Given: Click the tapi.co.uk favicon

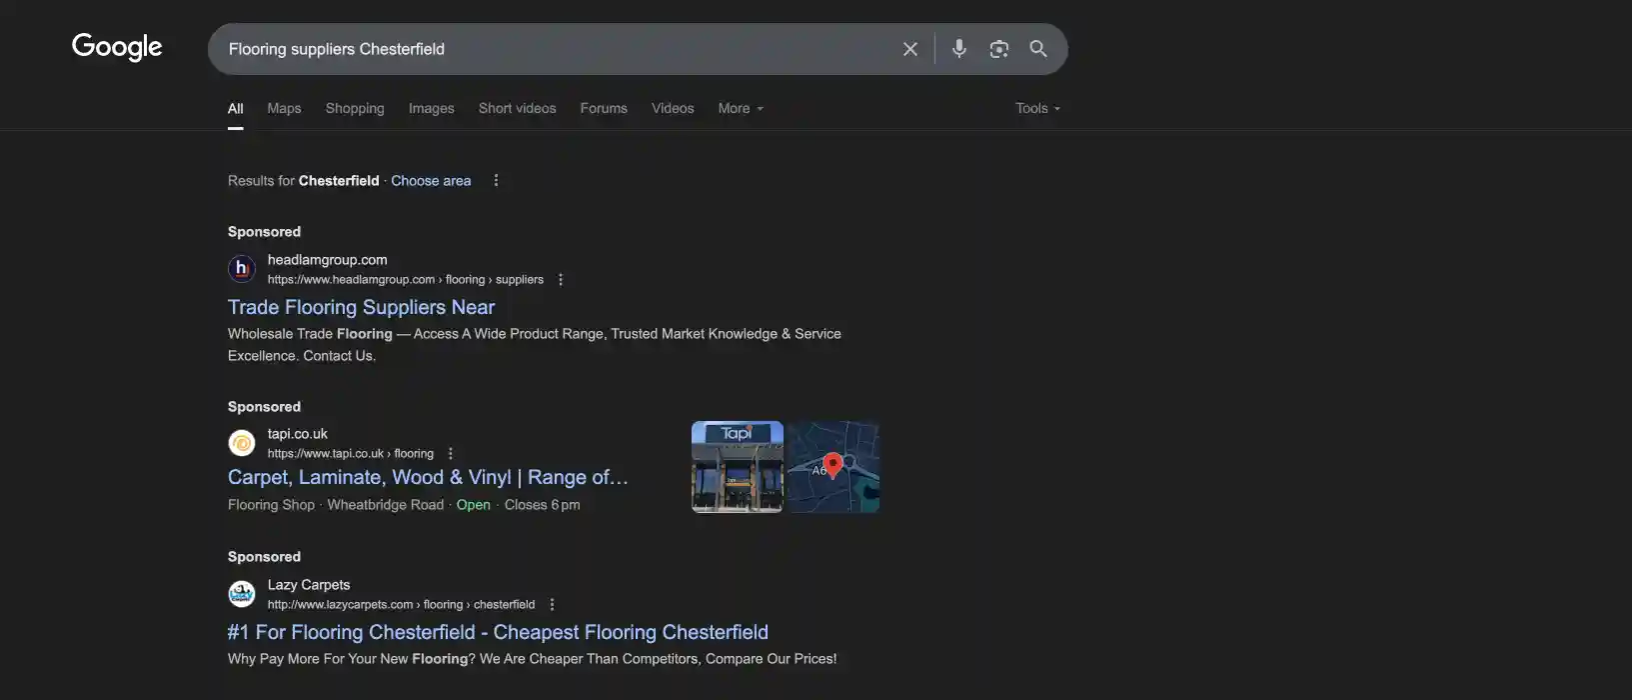Looking at the screenshot, I should point(242,443).
